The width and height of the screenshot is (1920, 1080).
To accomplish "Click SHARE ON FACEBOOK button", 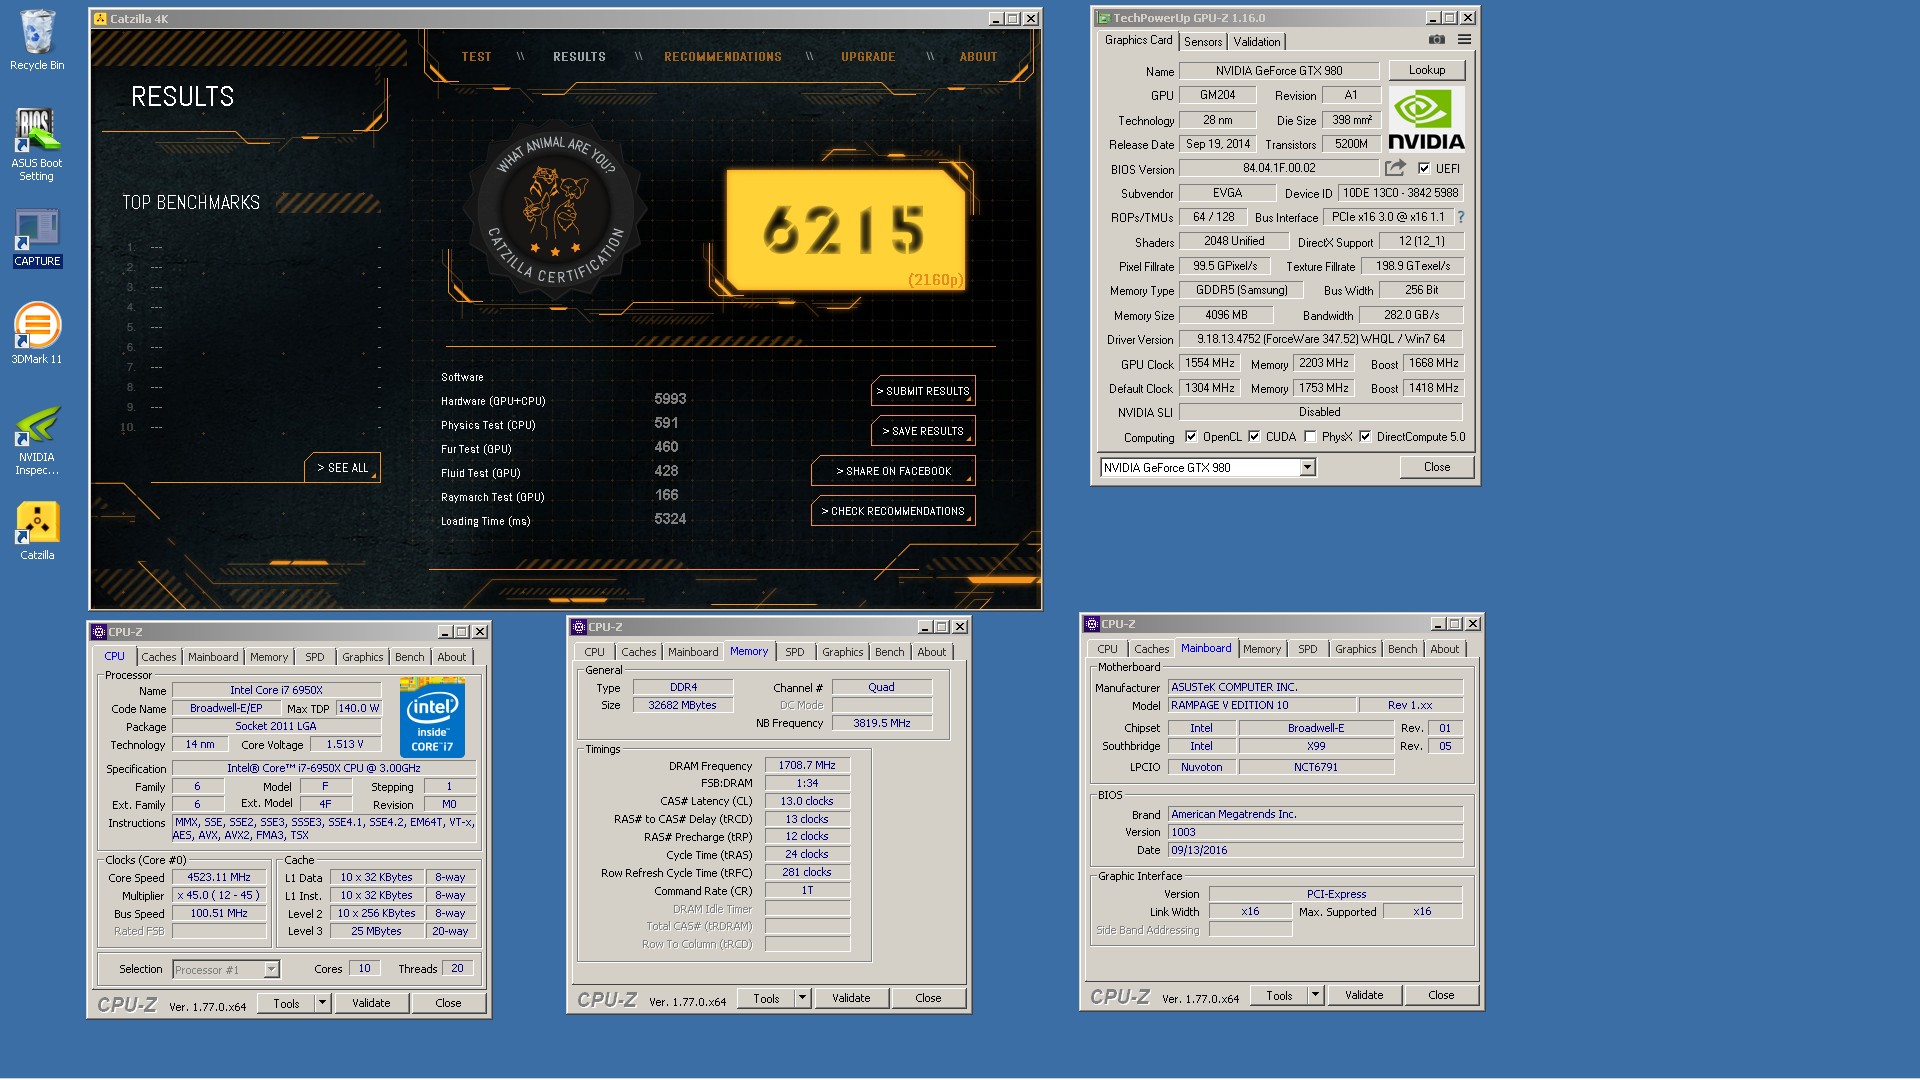I will click(893, 471).
